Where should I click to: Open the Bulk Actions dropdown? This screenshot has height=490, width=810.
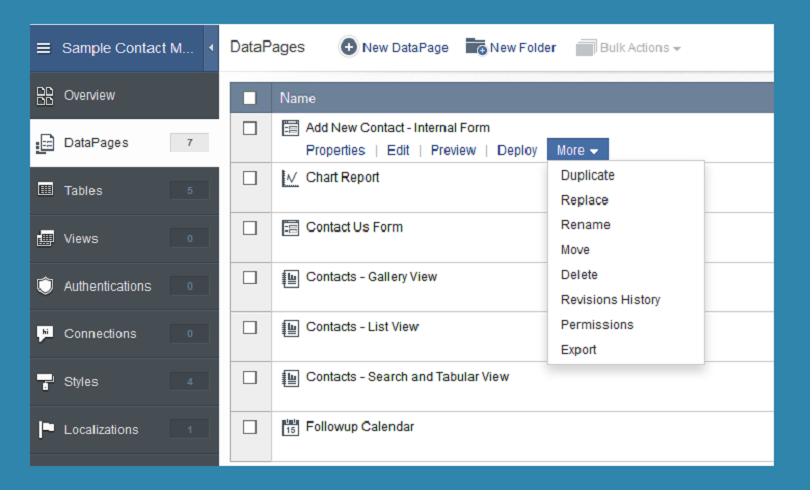point(628,48)
